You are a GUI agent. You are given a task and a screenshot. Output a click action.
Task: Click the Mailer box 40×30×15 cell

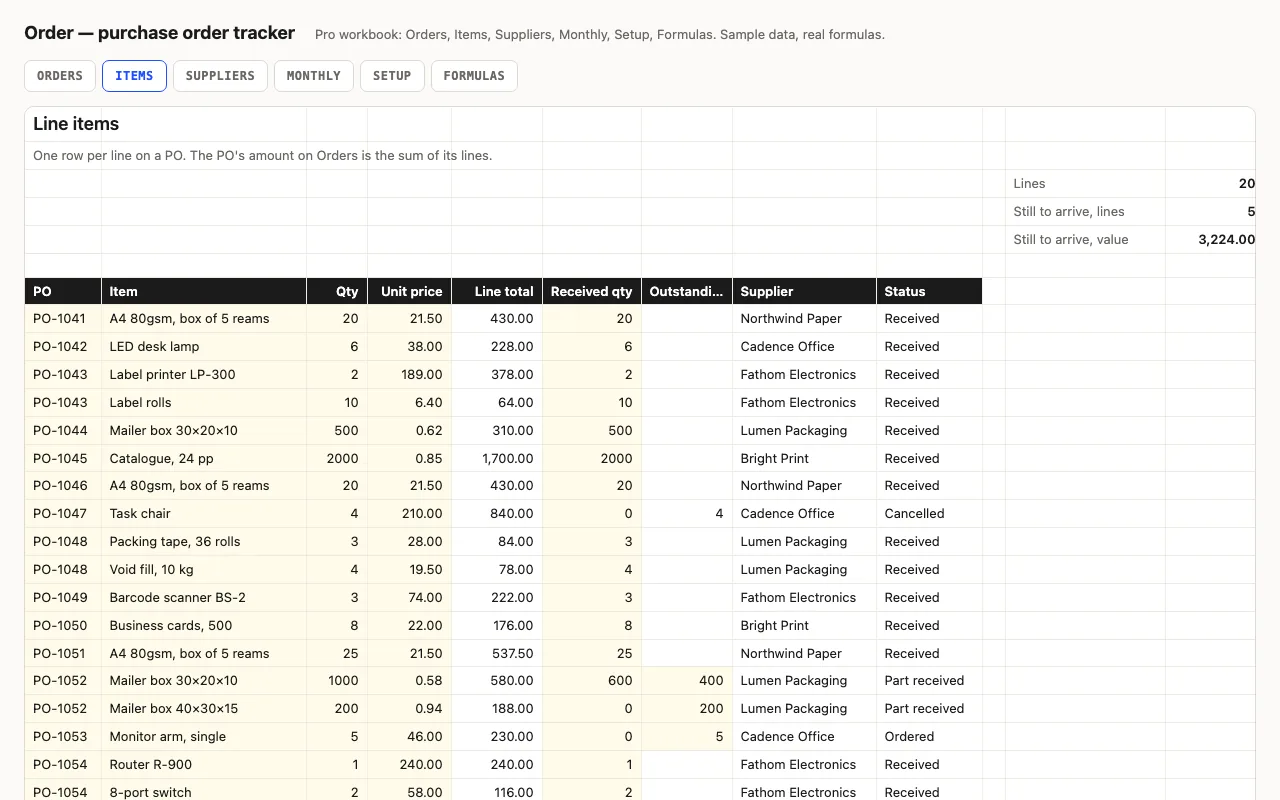[x=204, y=709]
